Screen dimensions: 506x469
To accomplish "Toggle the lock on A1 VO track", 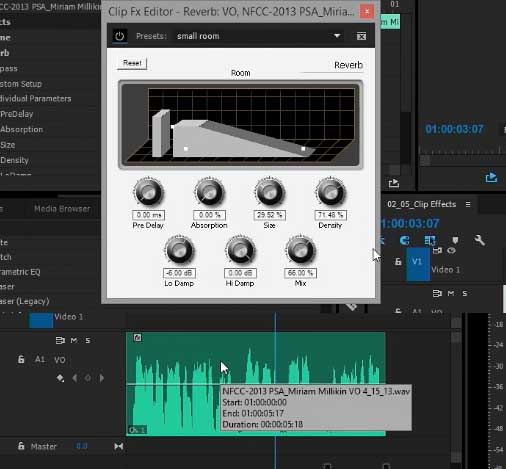I will point(21,359).
